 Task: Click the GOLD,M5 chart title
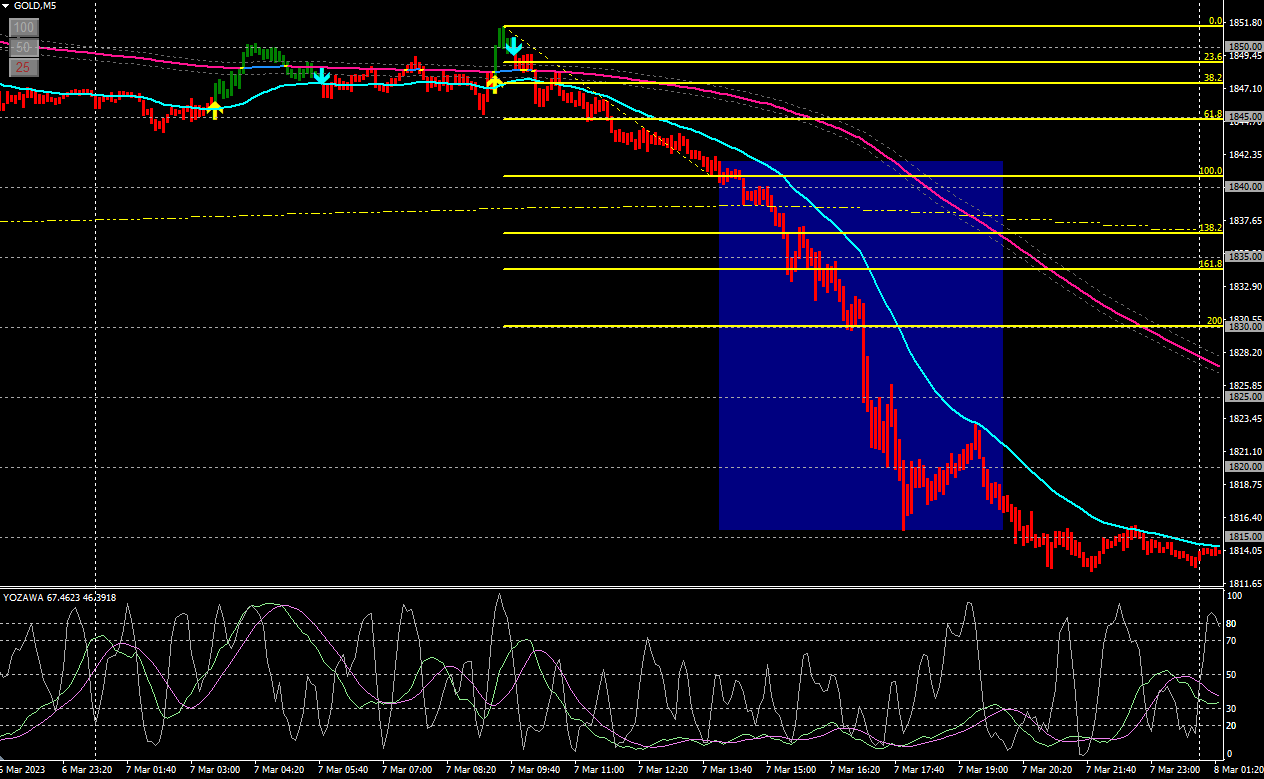(x=35, y=6)
